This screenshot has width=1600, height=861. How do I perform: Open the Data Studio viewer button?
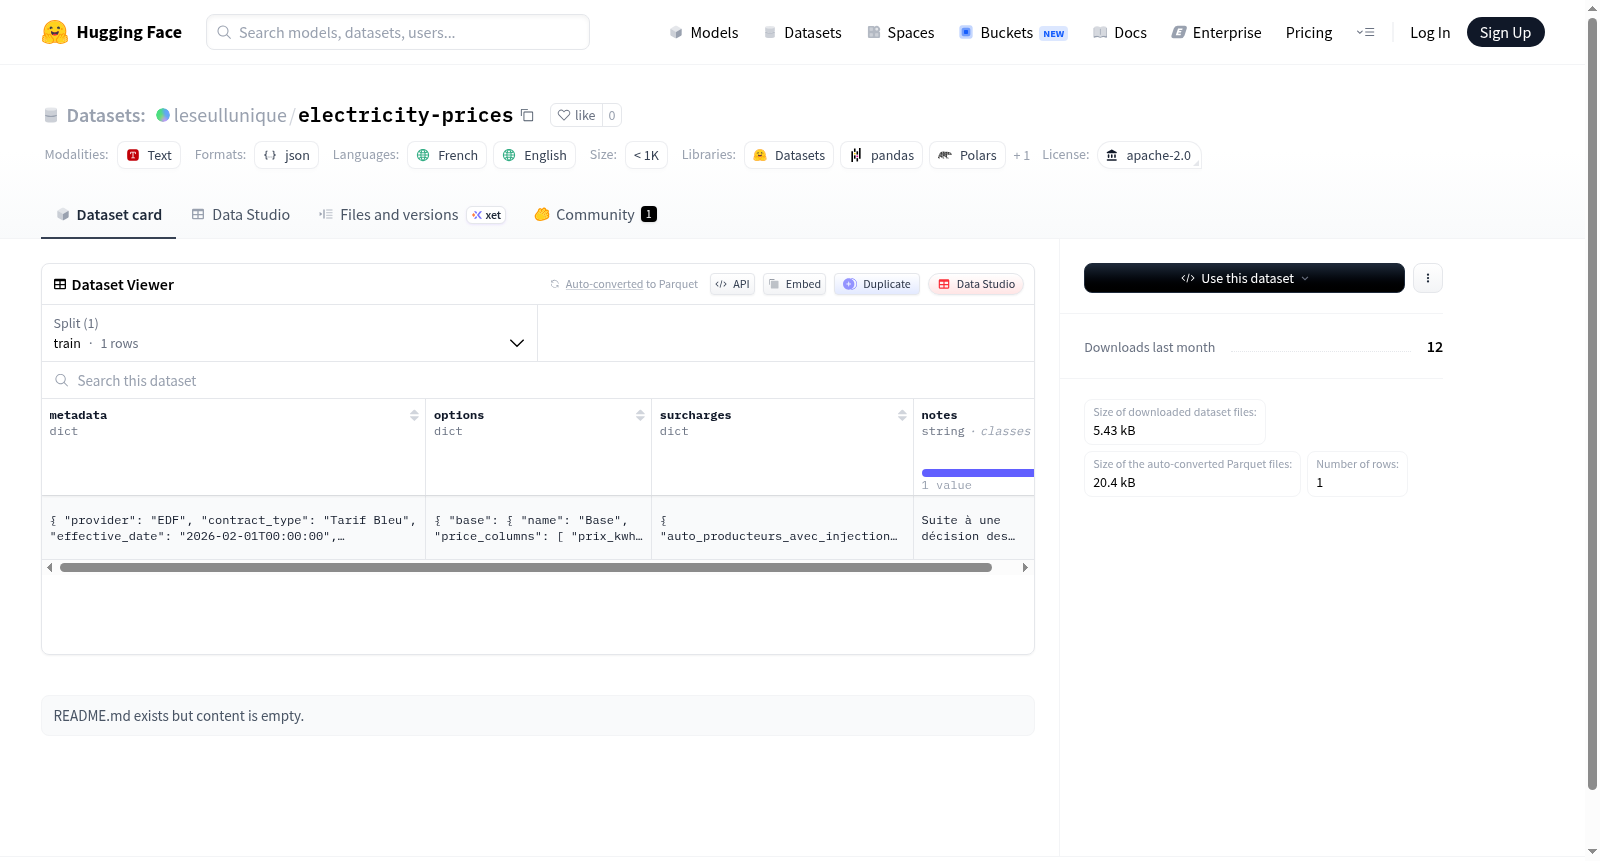point(976,284)
